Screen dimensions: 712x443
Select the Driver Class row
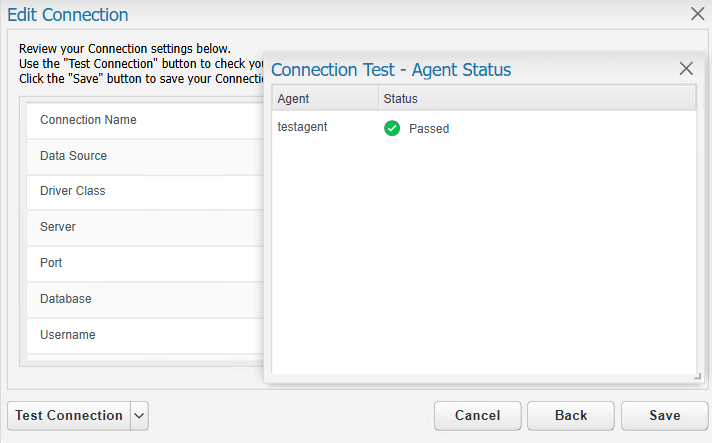pos(145,192)
